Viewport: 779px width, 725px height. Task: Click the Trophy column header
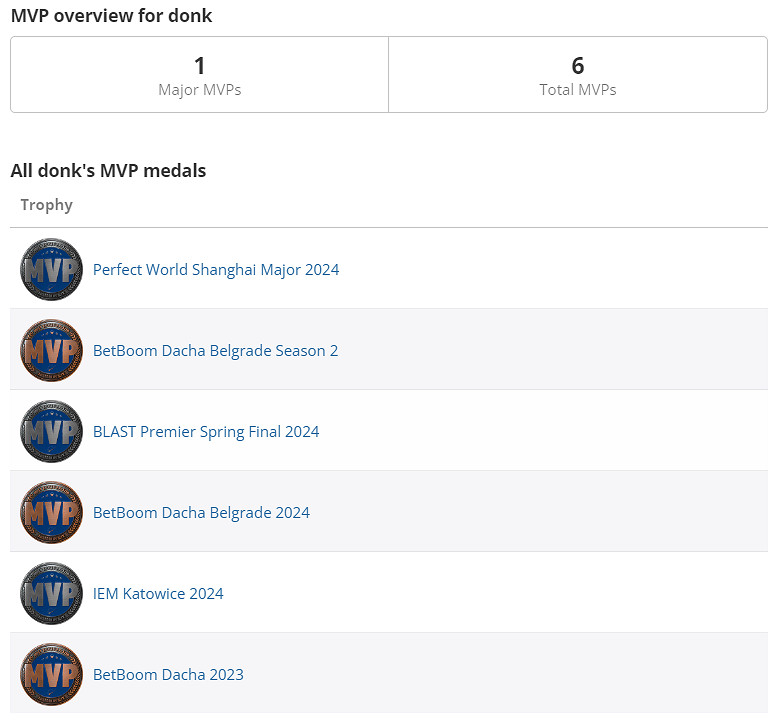[x=47, y=205]
